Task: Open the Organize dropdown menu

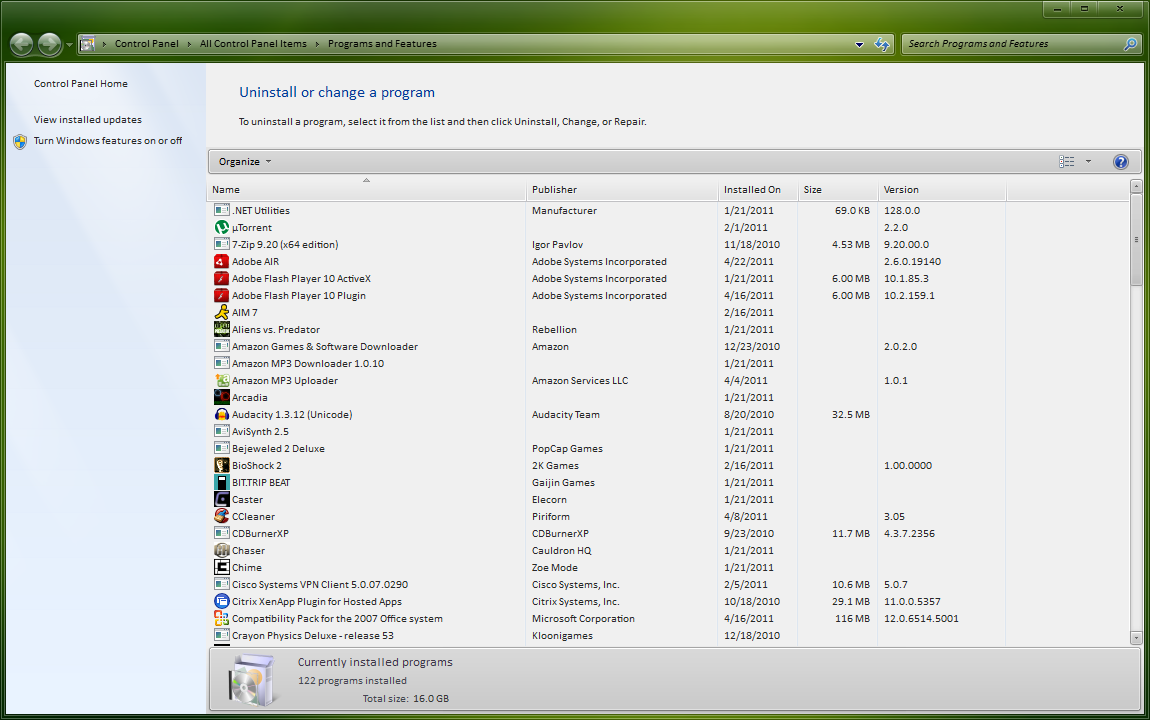Action: (x=245, y=162)
